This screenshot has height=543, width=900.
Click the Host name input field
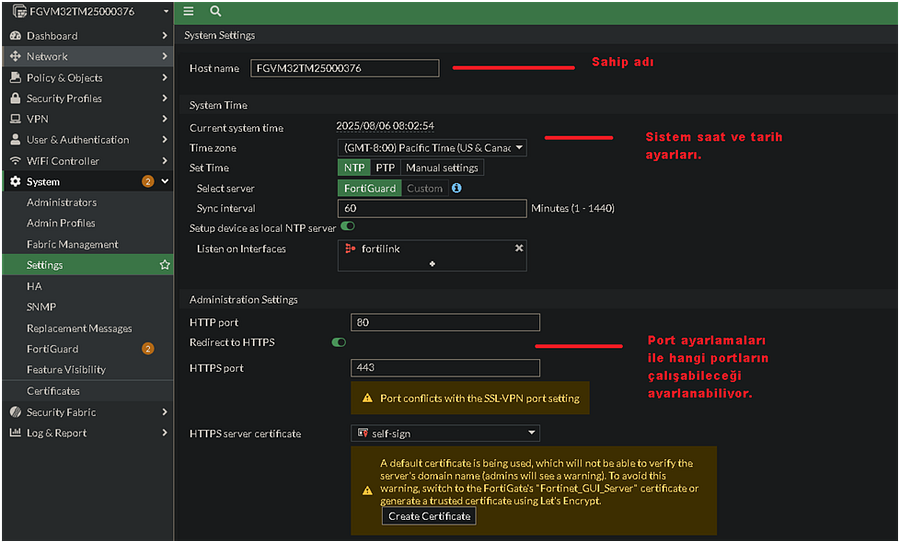tap(345, 68)
